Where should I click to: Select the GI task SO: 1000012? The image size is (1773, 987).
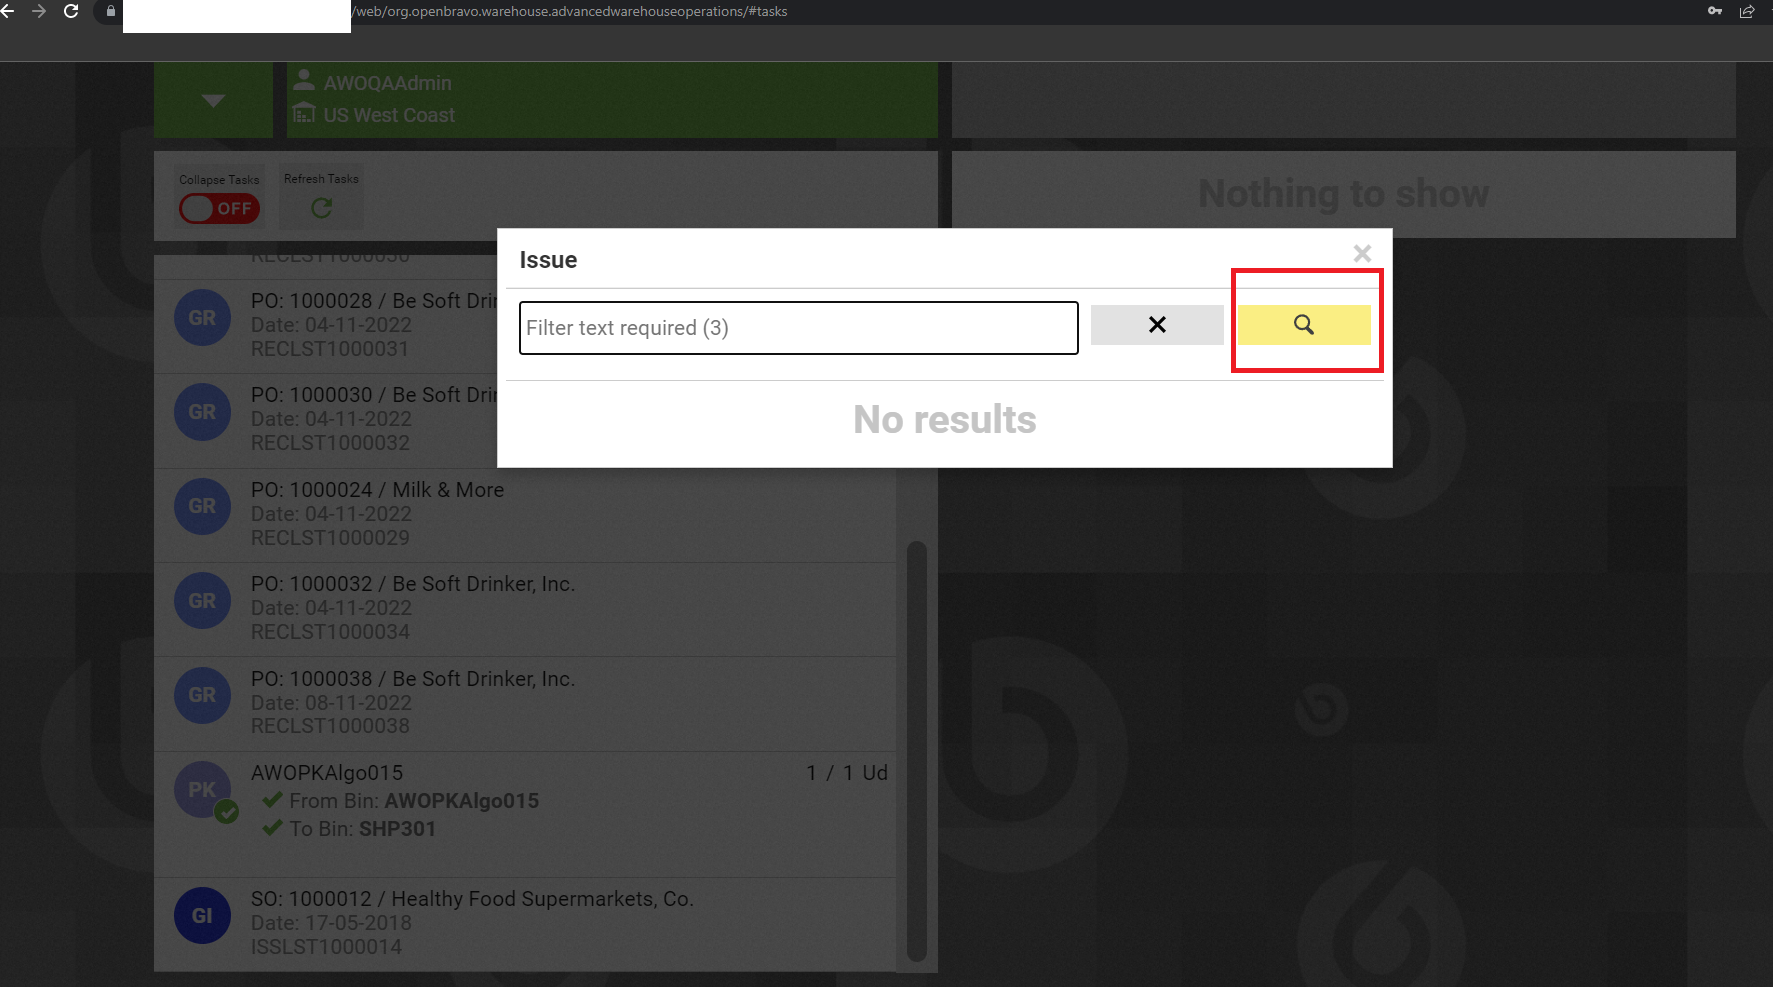coord(471,899)
